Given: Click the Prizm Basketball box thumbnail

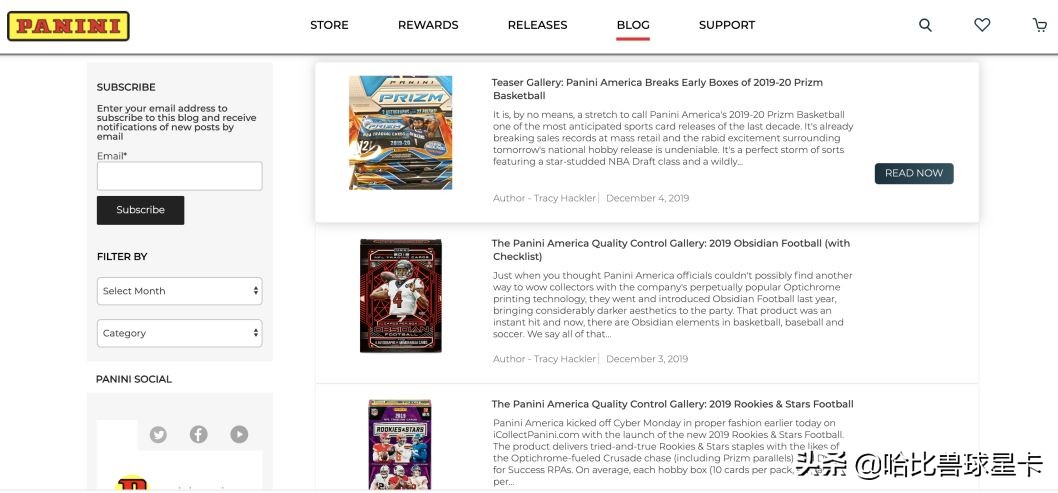Looking at the screenshot, I should (400, 132).
